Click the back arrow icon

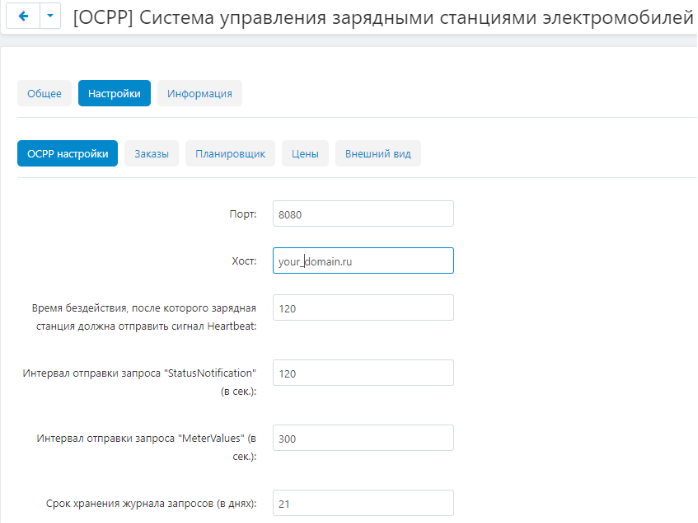coord(23,16)
